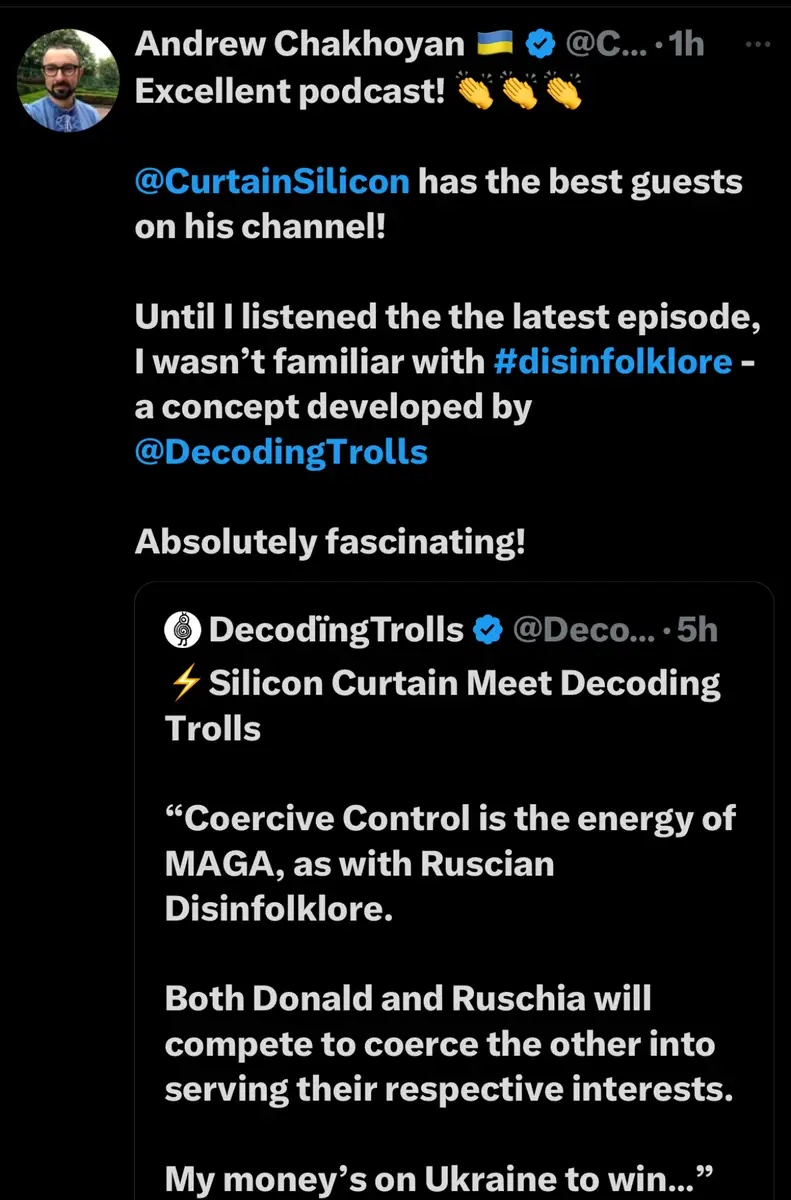Click the verified badge beside DecodingTrolls name
791x1200 pixels.
tap(487, 630)
